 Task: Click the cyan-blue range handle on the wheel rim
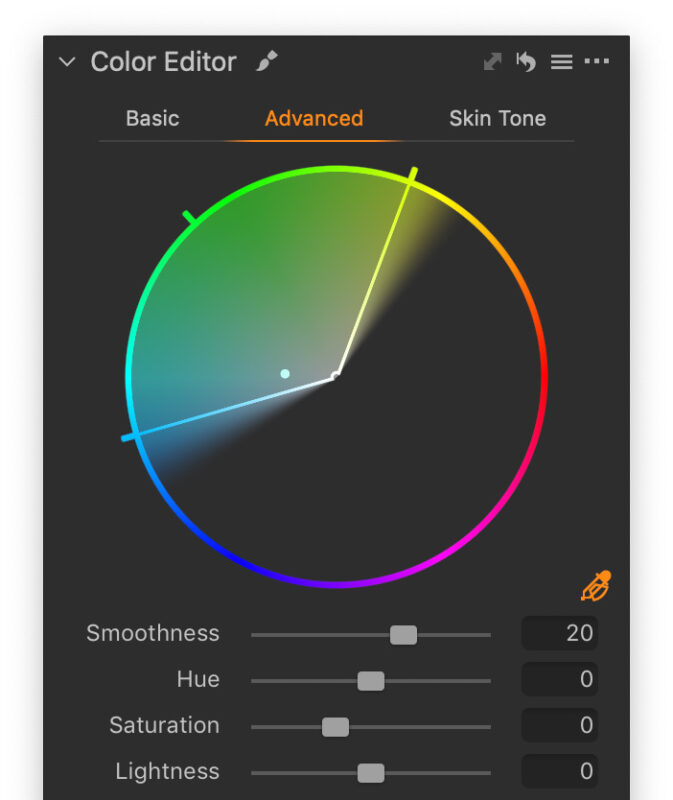click(130, 437)
